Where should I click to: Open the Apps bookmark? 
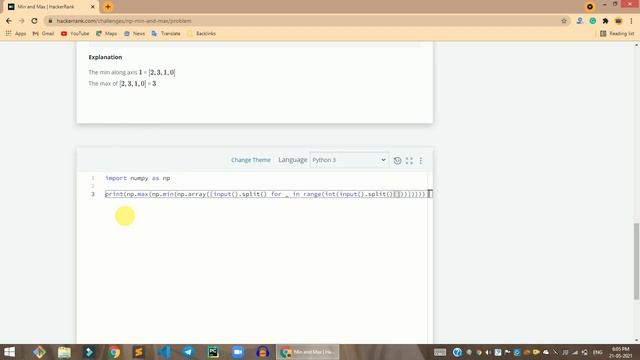[x=16, y=33]
